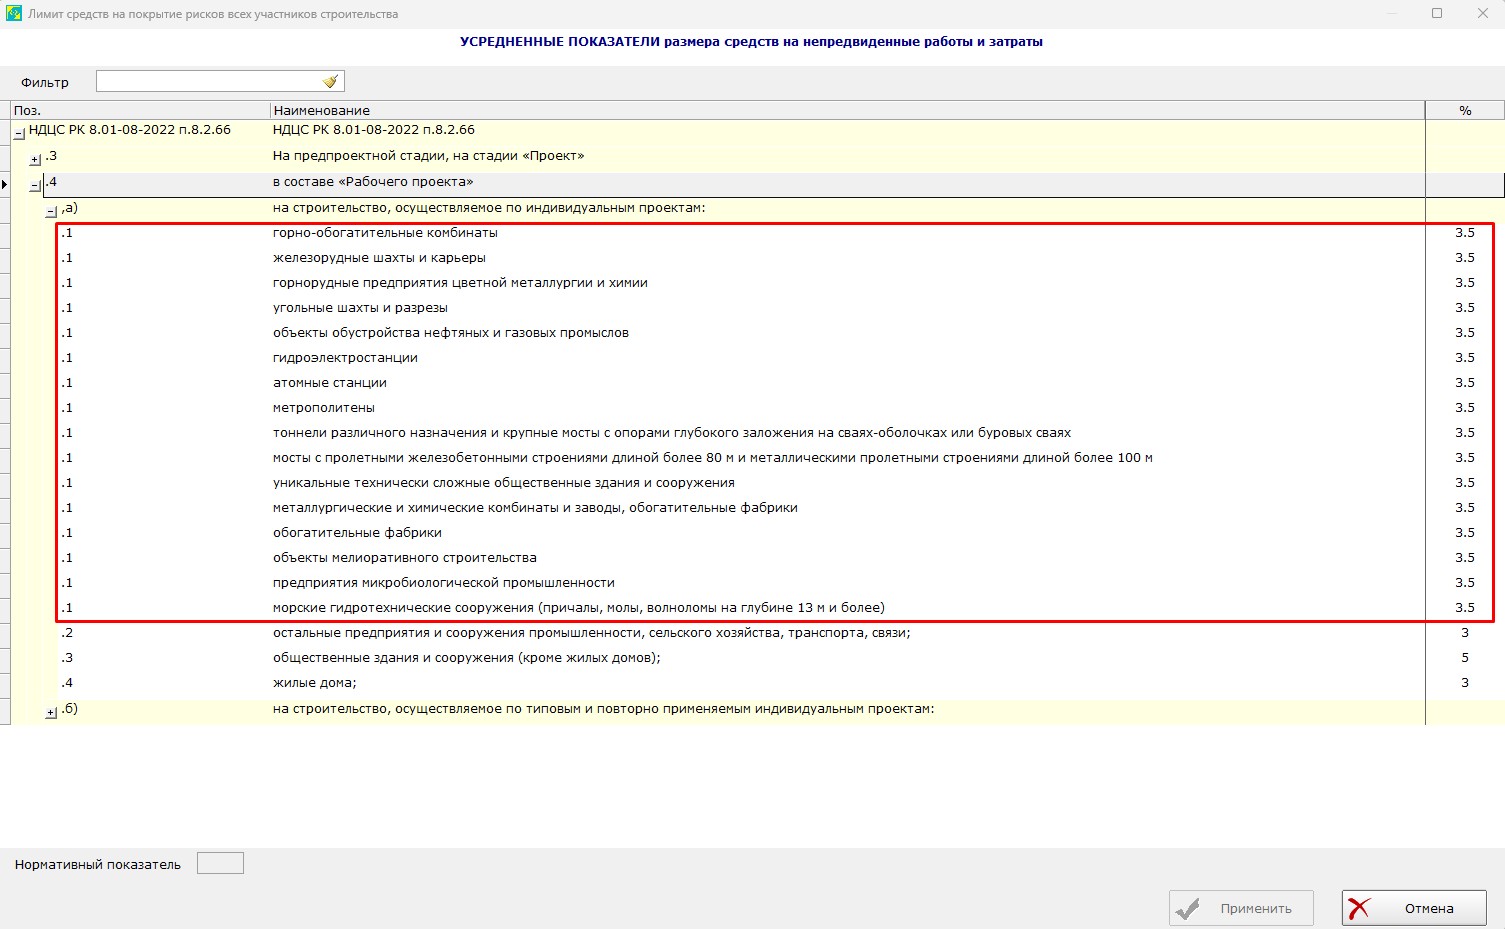
Task: Click inside the Фильтр input field
Action: [x=200, y=80]
